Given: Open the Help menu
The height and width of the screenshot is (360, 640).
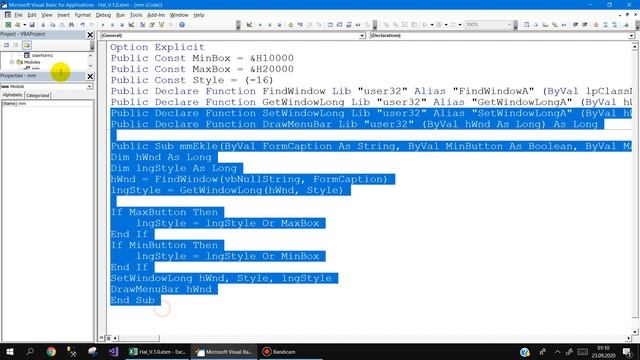Looking at the screenshot, I should pos(199,15).
